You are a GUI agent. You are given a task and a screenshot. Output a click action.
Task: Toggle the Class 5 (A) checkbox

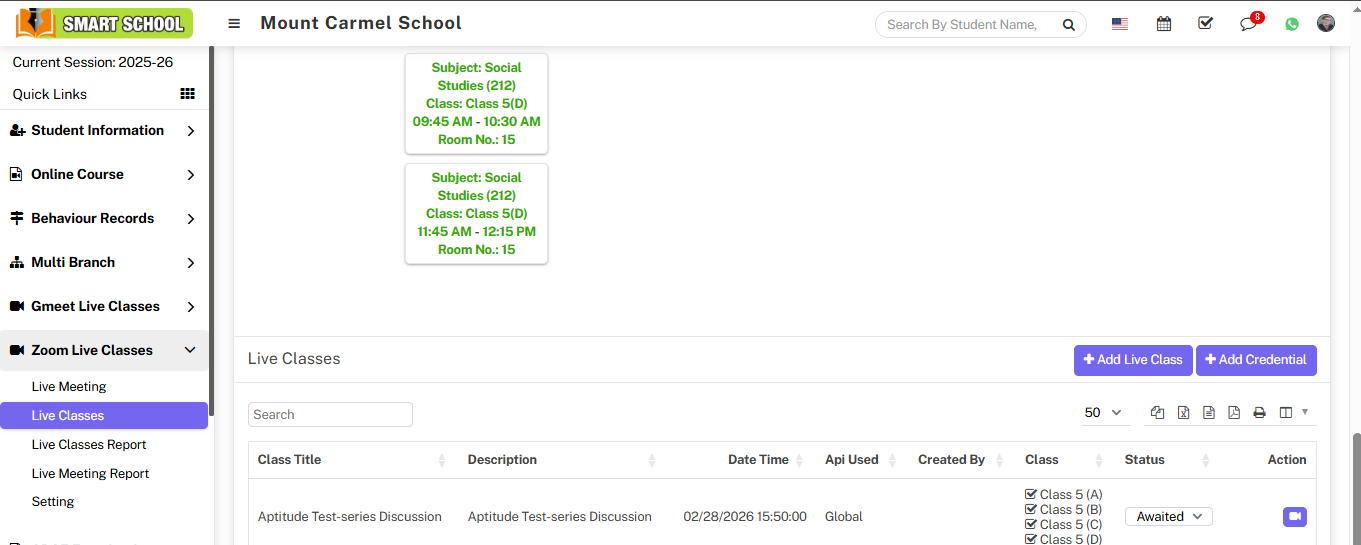pos(1031,494)
